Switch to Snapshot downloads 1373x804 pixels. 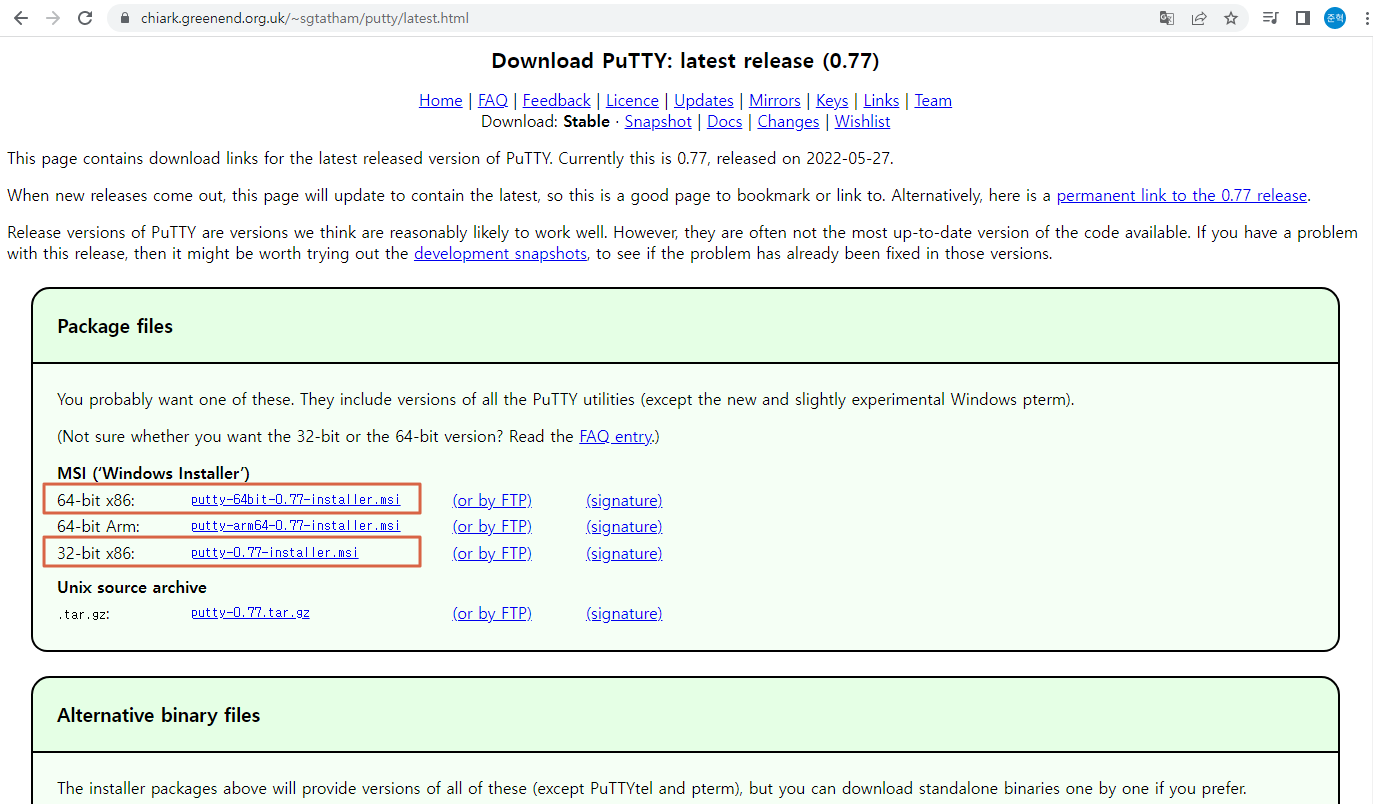(x=658, y=121)
